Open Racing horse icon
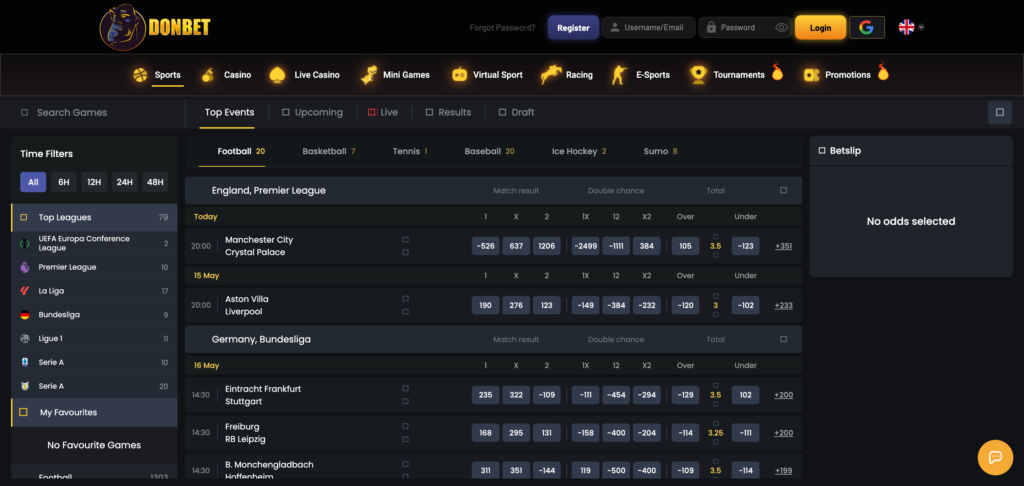The height and width of the screenshot is (486, 1024). click(x=551, y=75)
